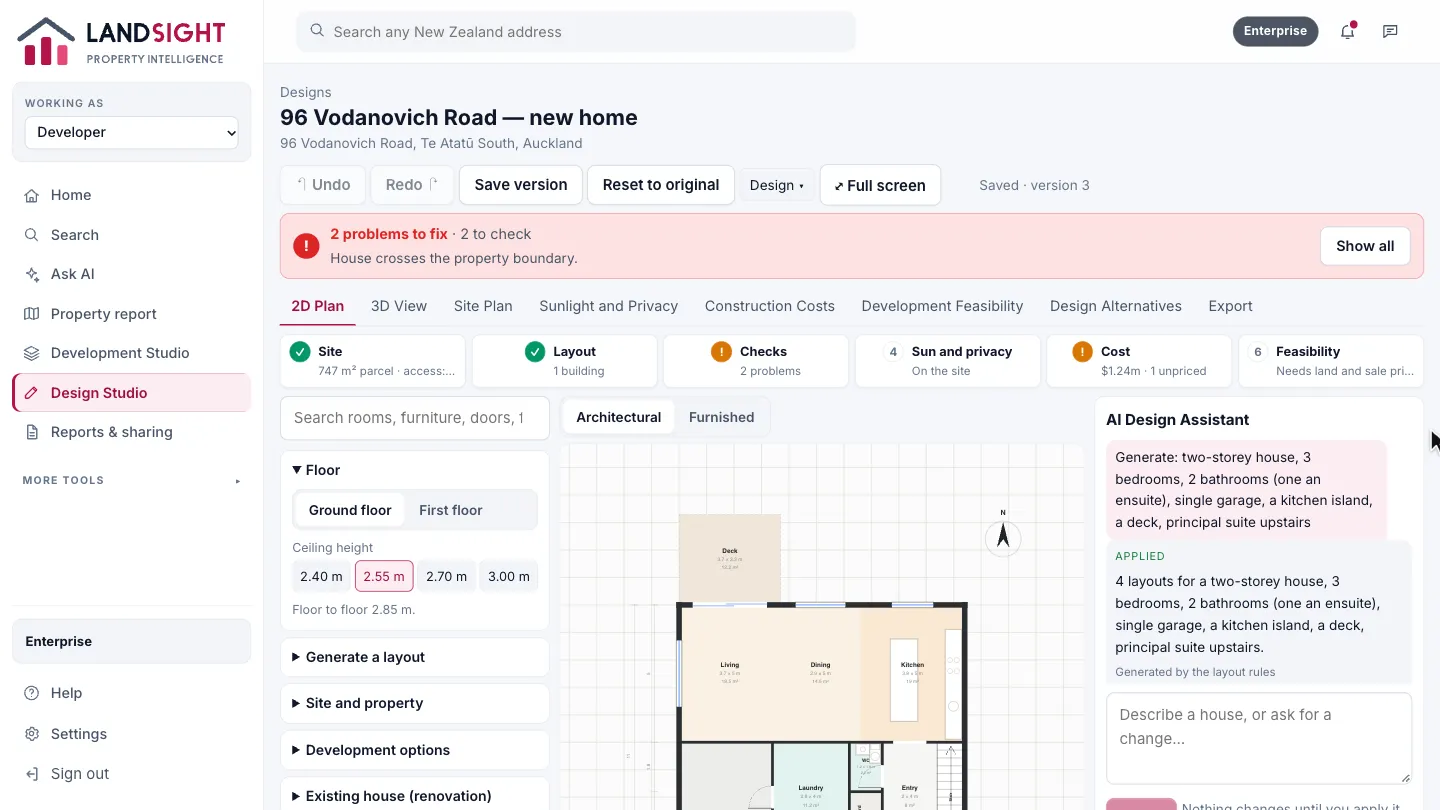
Task: Click the Settings gear icon
Action: [x=32, y=734]
